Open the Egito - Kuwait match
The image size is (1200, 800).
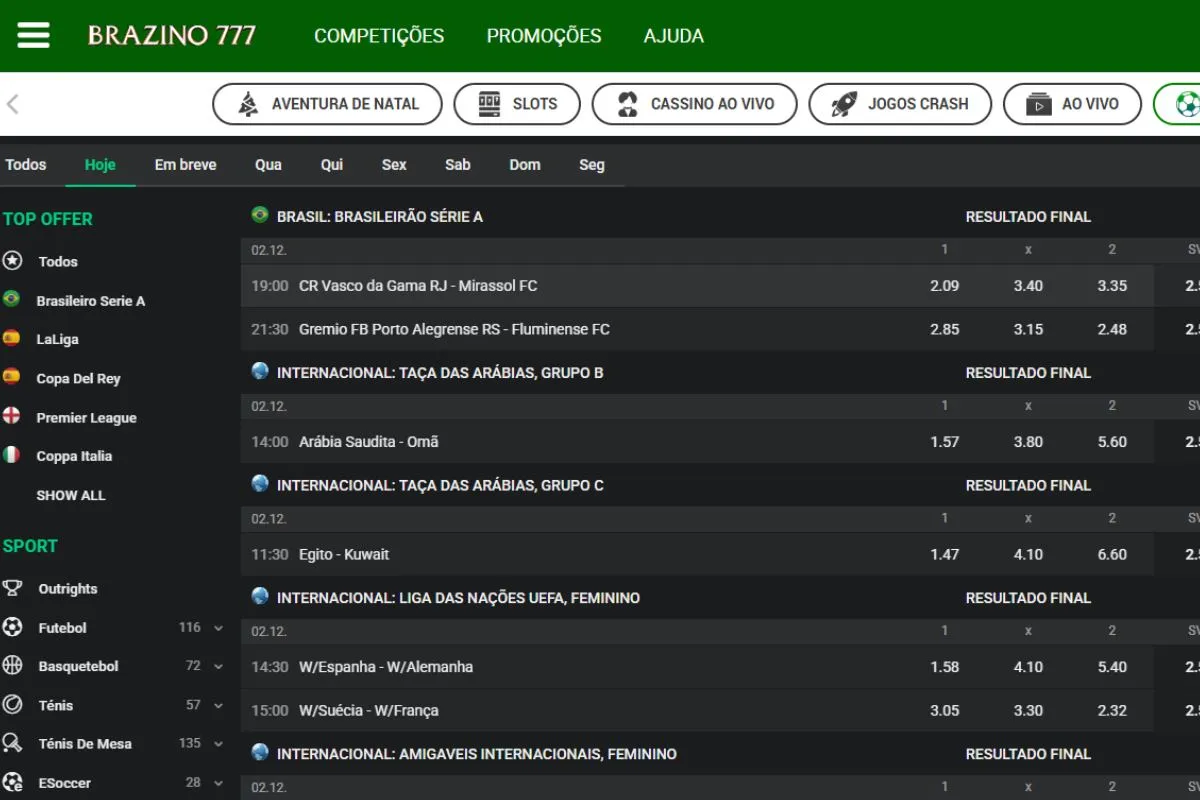(344, 555)
